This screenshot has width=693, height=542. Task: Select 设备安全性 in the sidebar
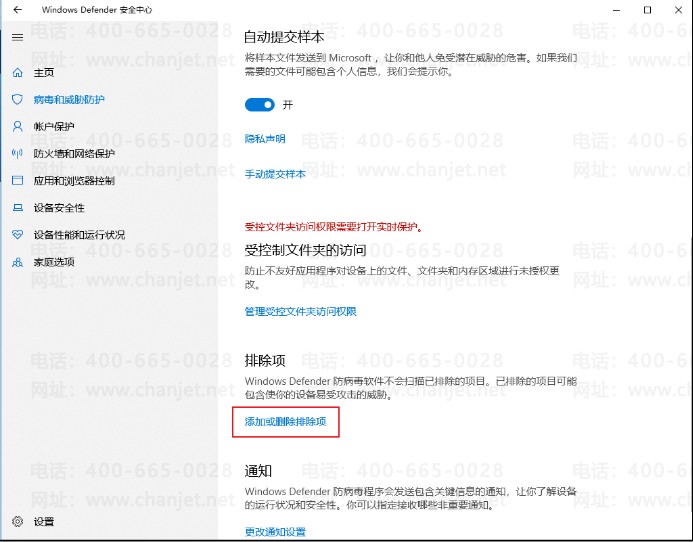point(59,208)
